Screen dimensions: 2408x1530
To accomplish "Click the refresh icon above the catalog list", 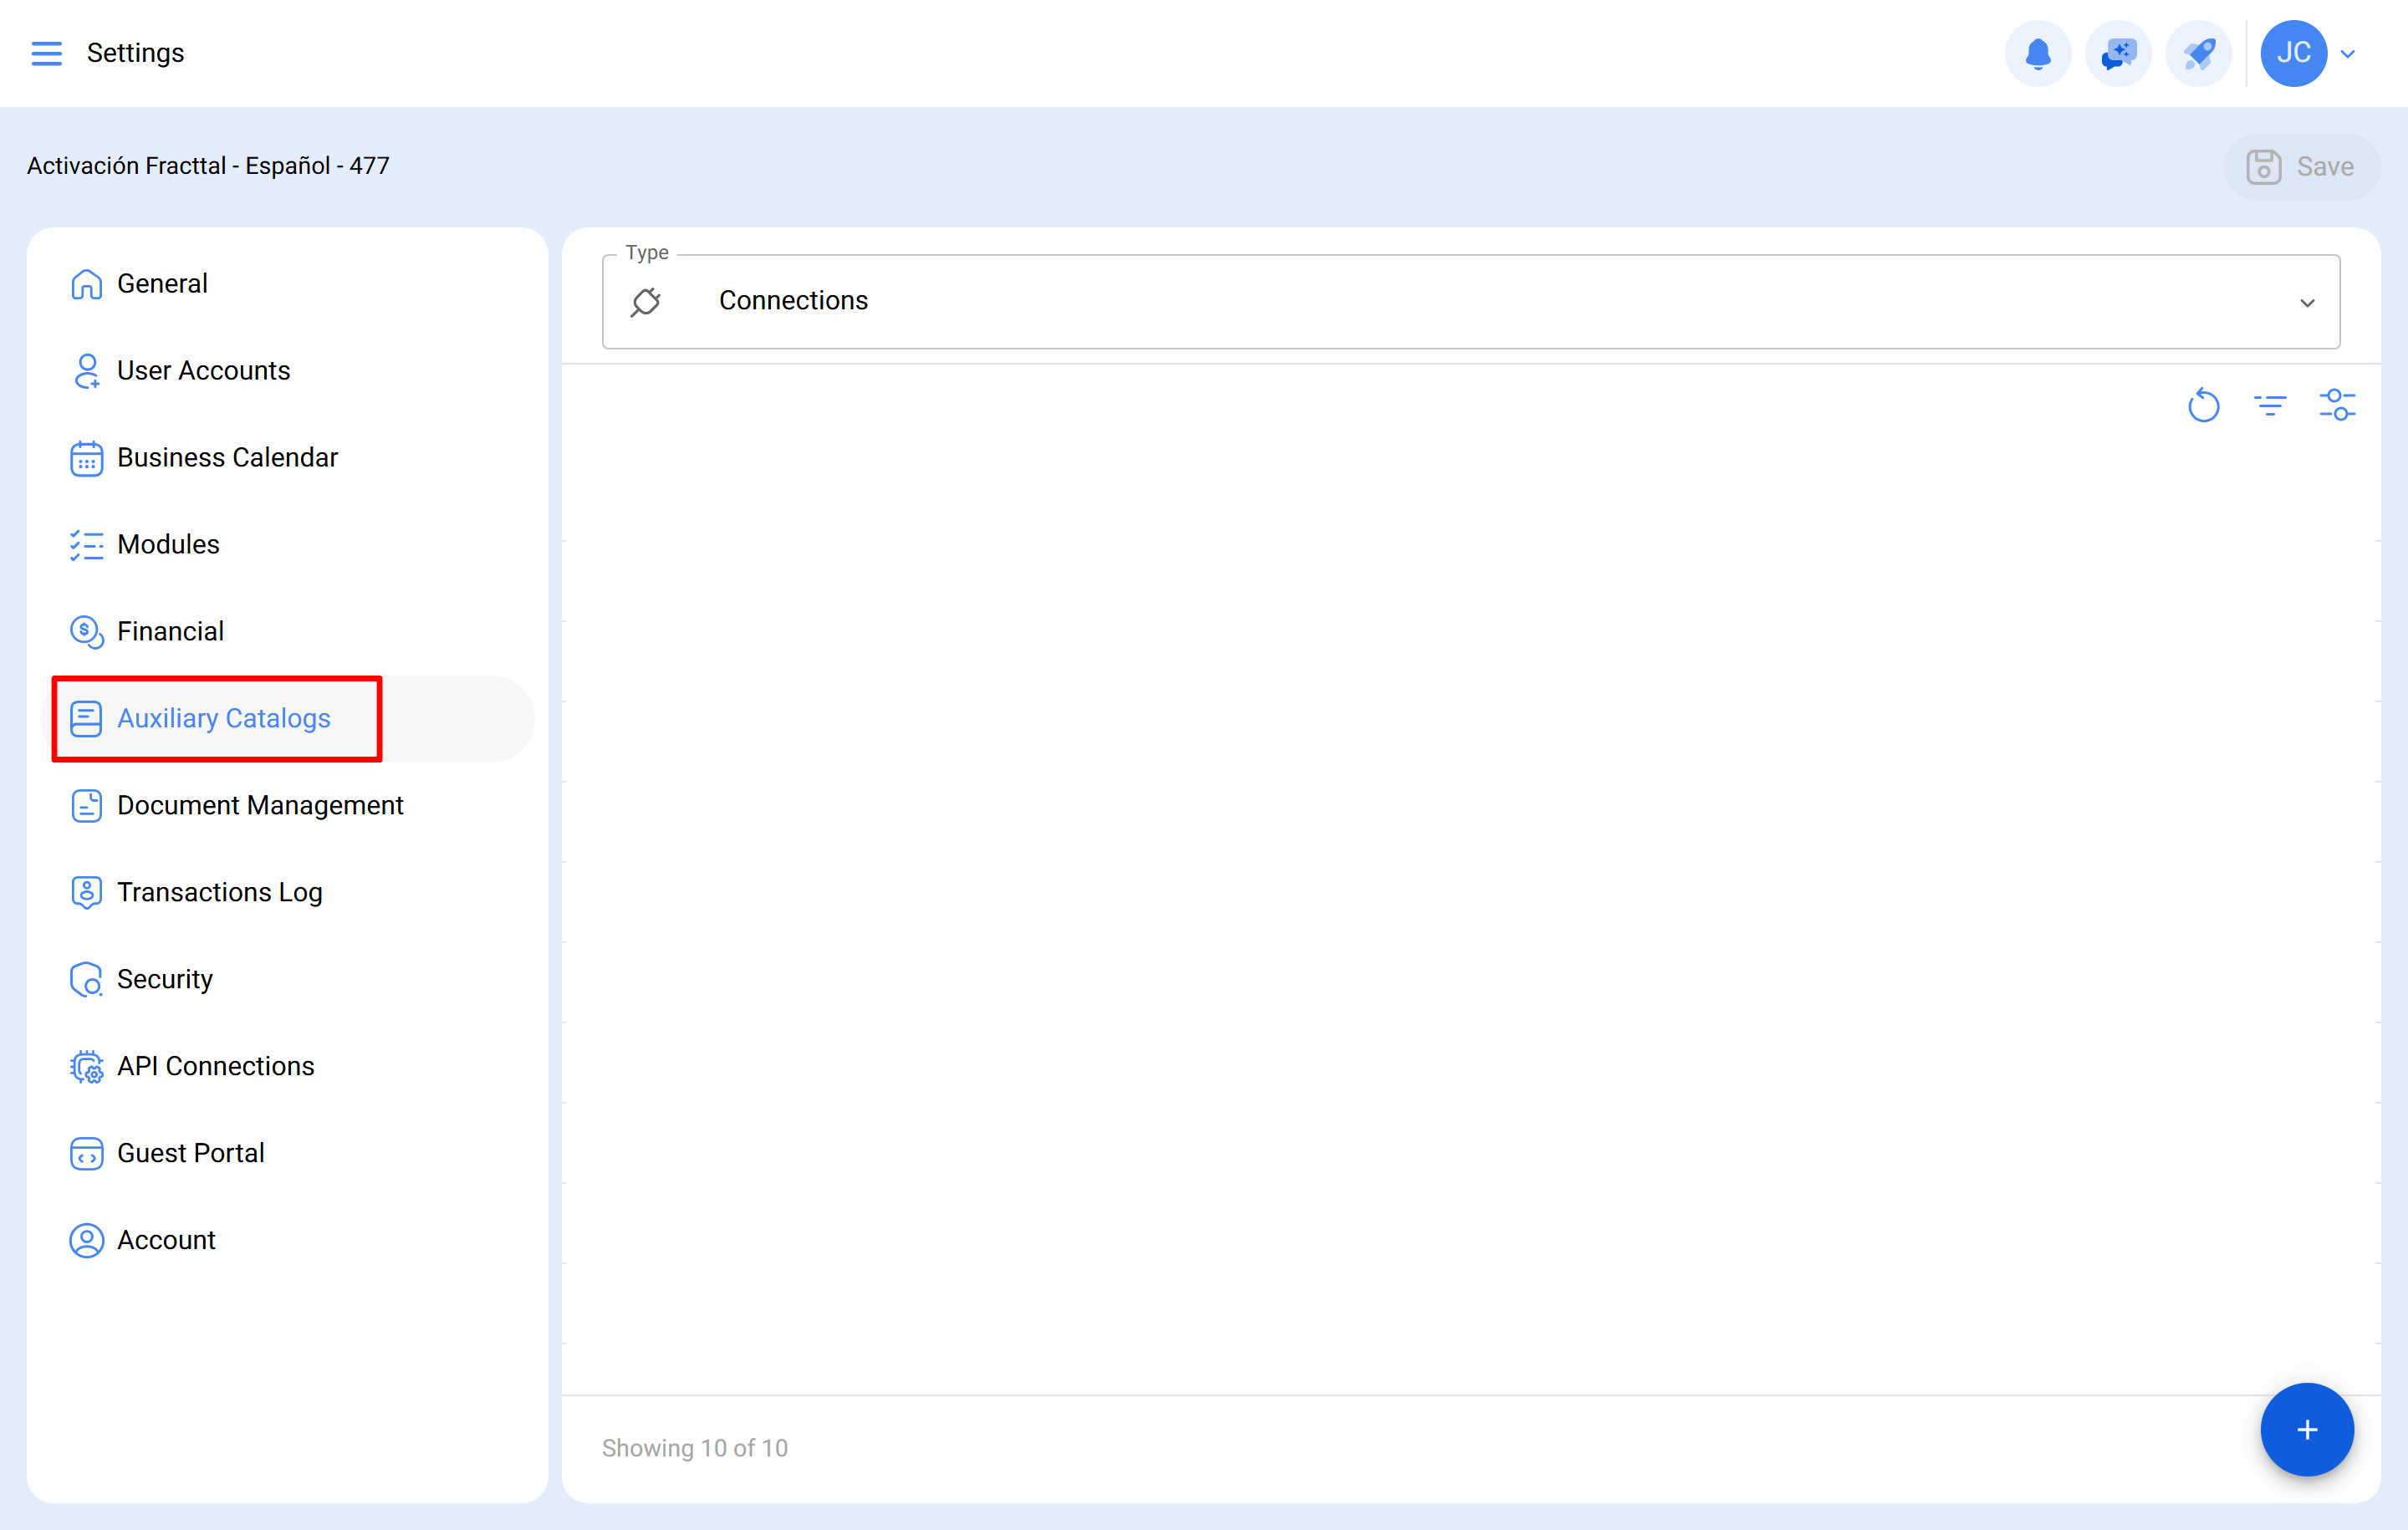I will (x=2204, y=405).
